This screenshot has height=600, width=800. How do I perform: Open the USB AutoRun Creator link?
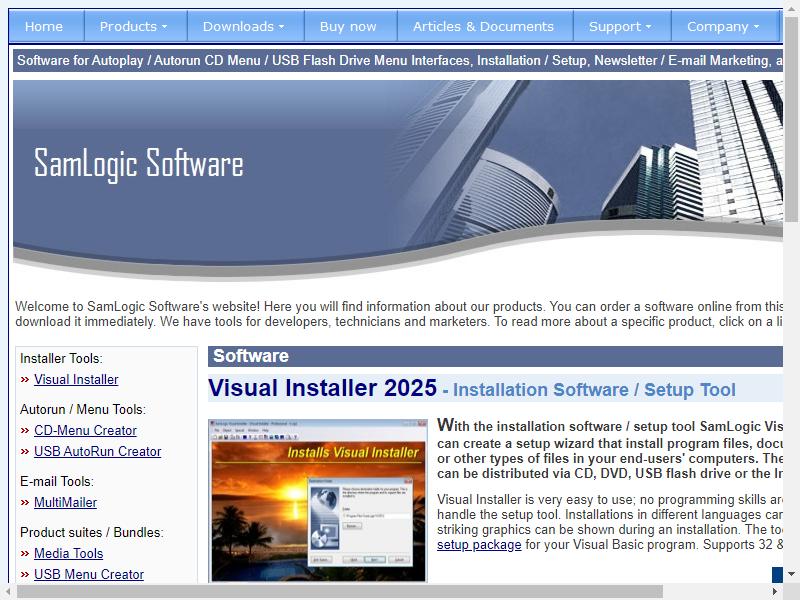click(x=97, y=452)
